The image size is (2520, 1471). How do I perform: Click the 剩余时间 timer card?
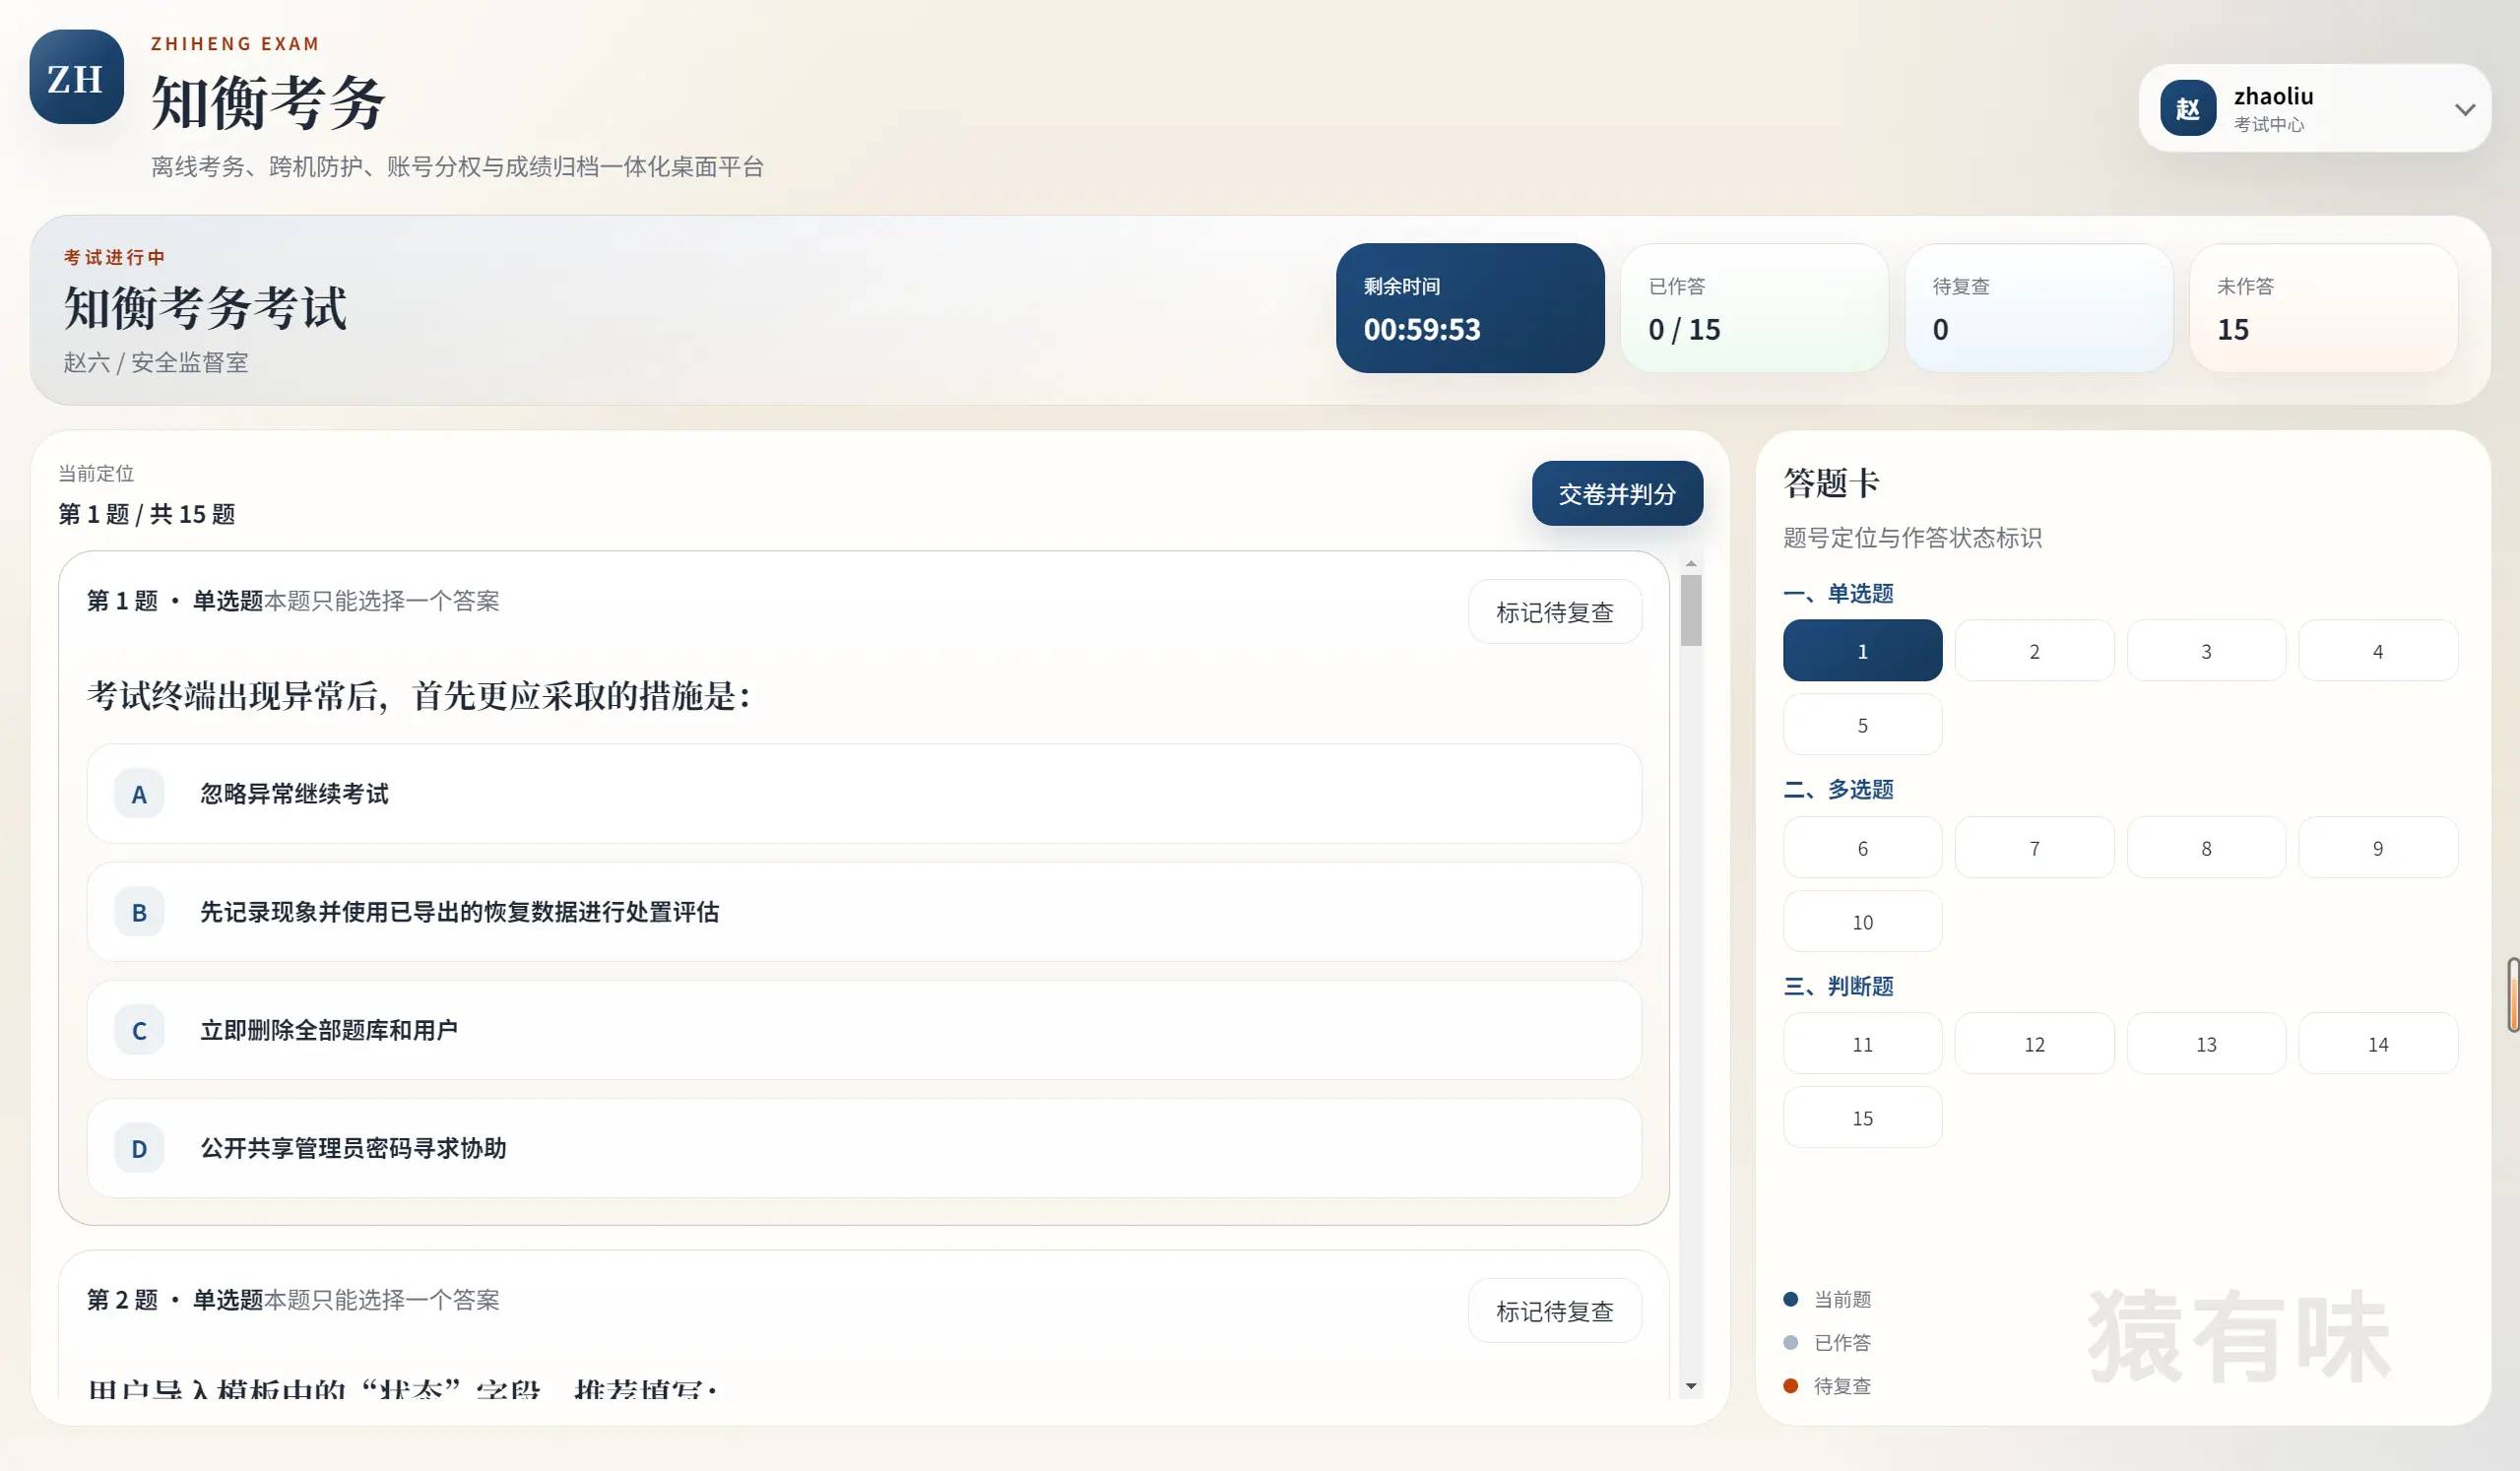pyautogui.click(x=1470, y=308)
